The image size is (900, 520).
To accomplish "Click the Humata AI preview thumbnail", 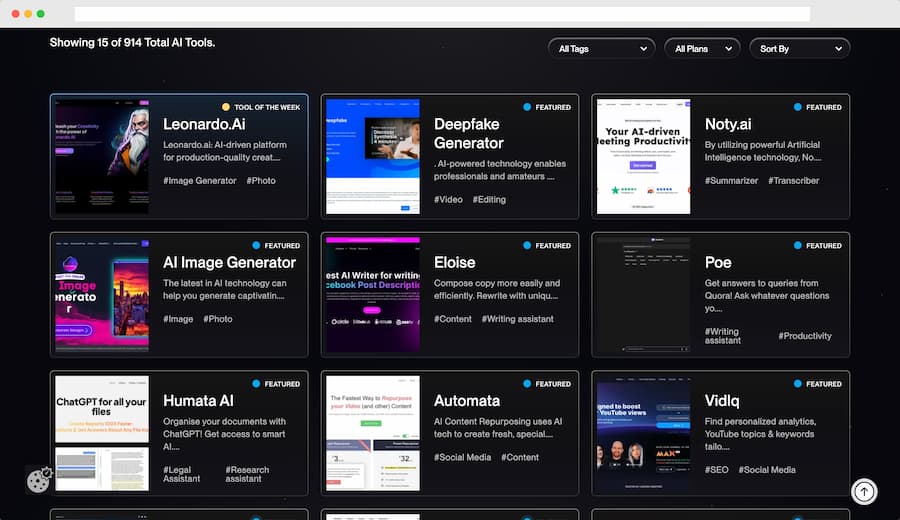I will pyautogui.click(x=102, y=433).
